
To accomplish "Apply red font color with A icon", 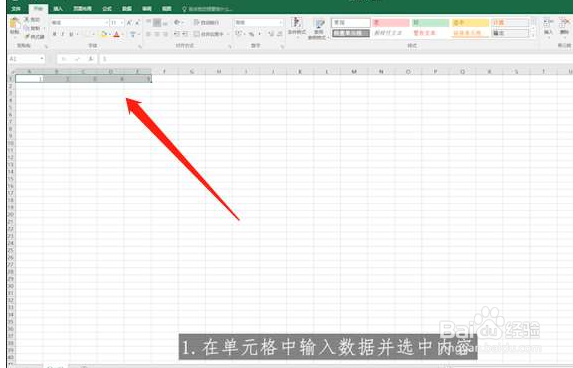I will 116,34.
